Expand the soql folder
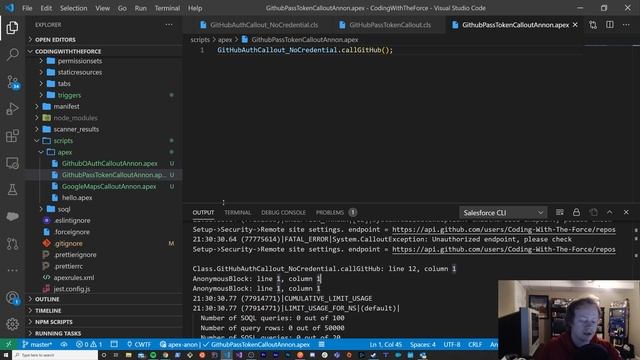Viewport: 640px width, 360px height. click(64, 209)
